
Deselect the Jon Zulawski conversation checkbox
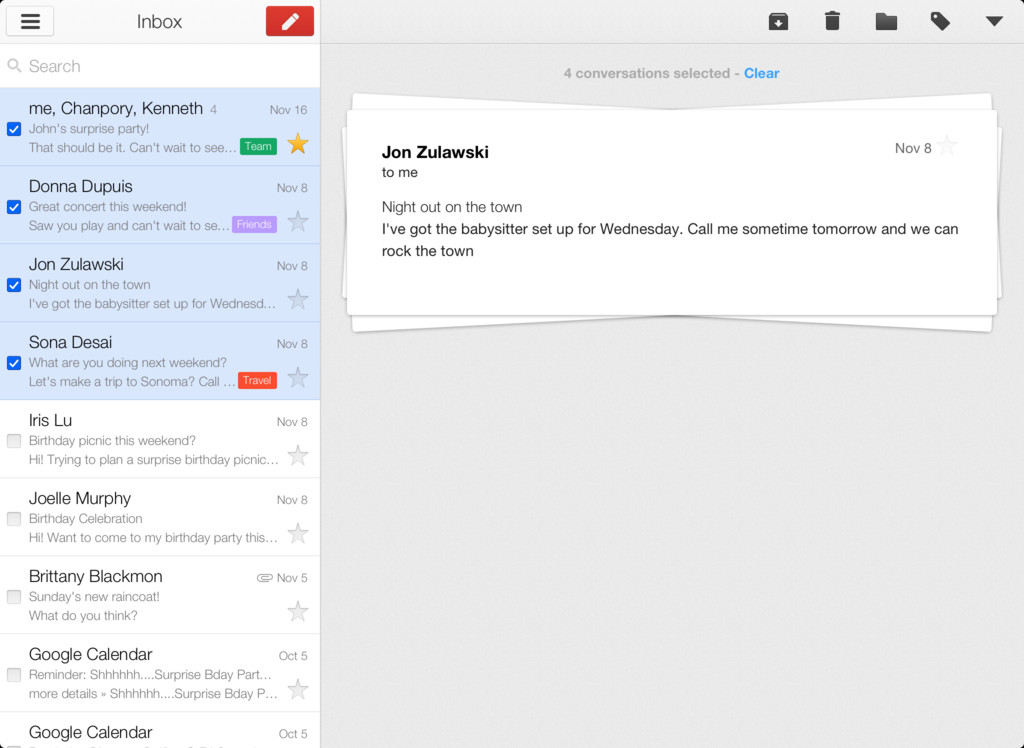point(14,285)
